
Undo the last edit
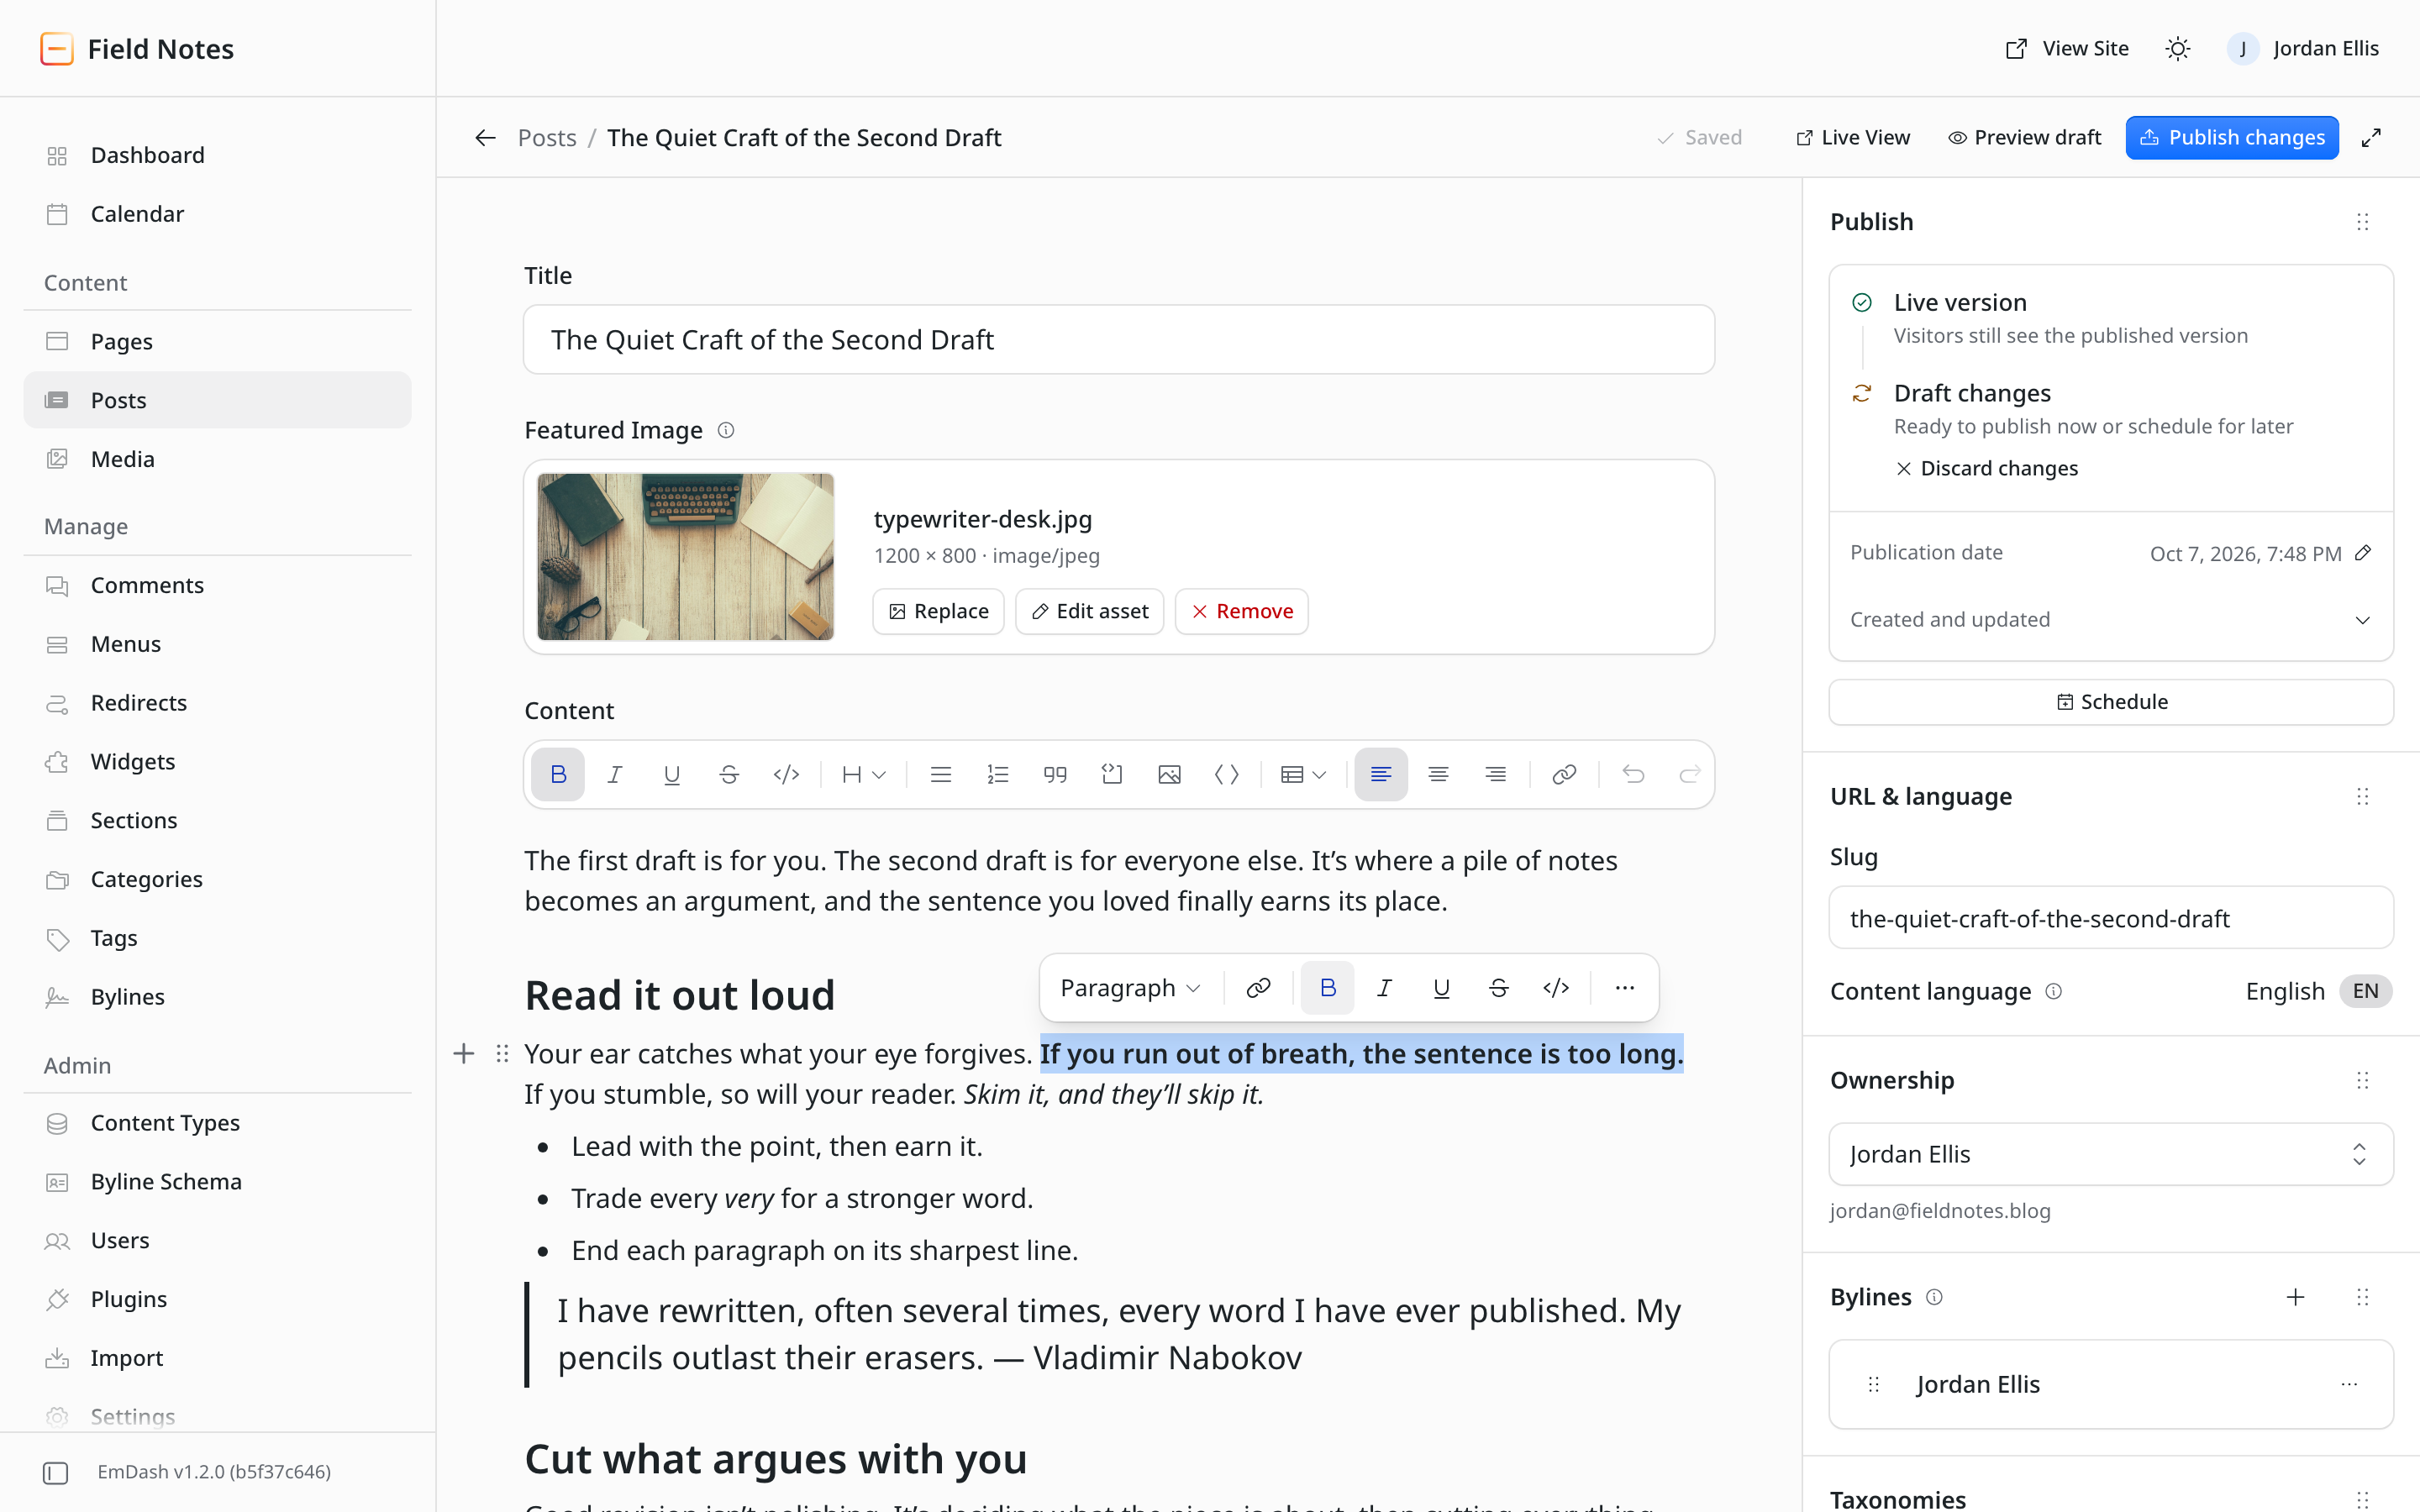pos(1633,774)
